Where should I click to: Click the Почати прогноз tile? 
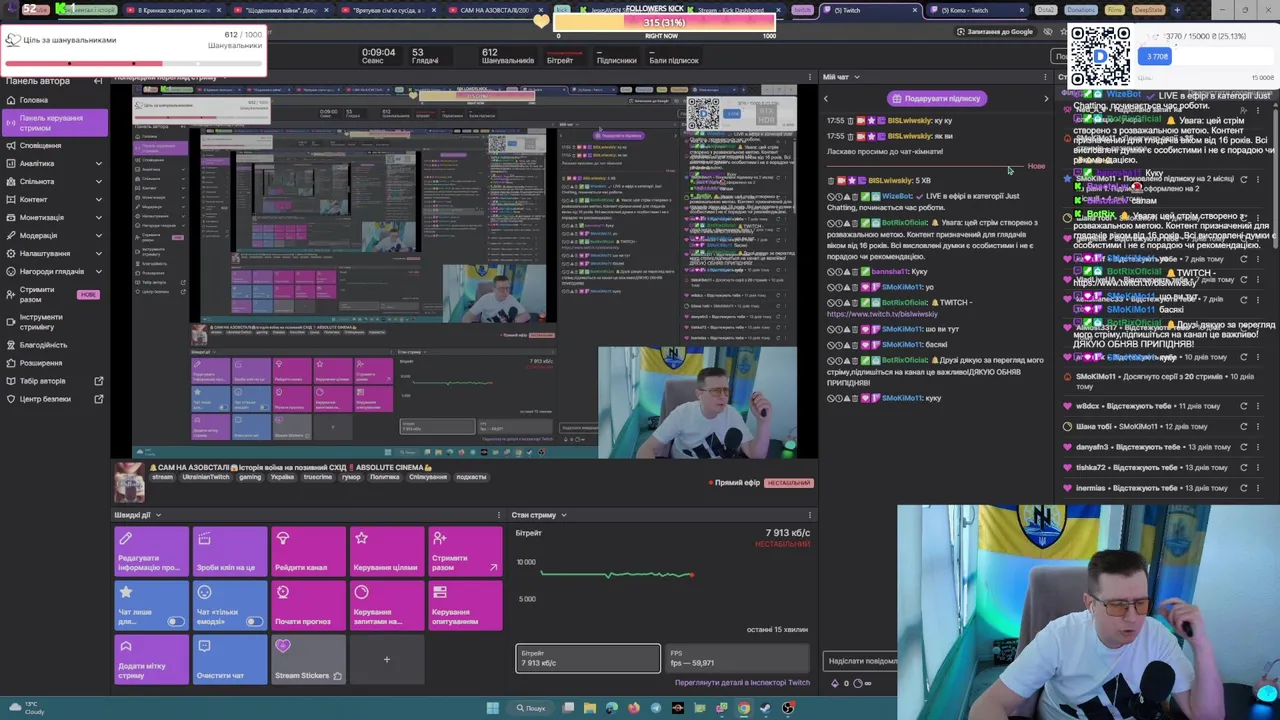[x=308, y=606]
